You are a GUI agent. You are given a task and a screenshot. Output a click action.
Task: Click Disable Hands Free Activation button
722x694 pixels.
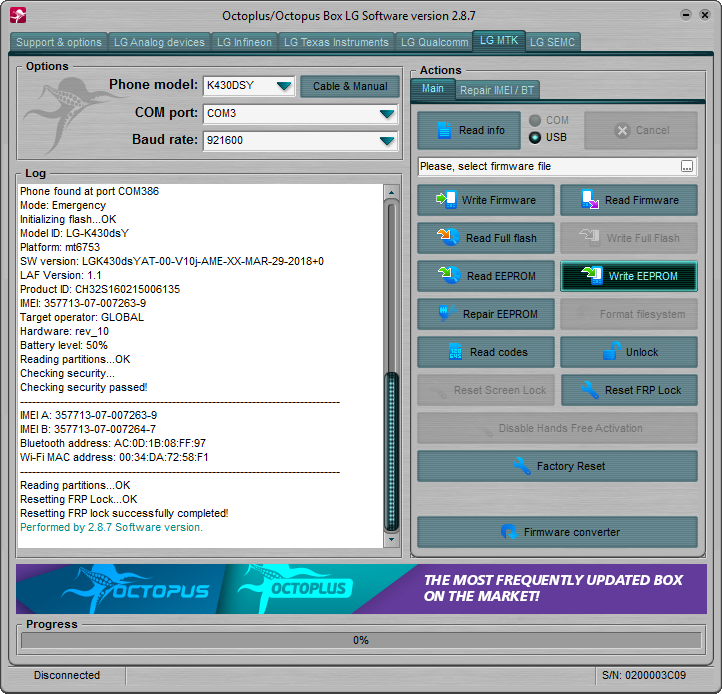point(557,428)
